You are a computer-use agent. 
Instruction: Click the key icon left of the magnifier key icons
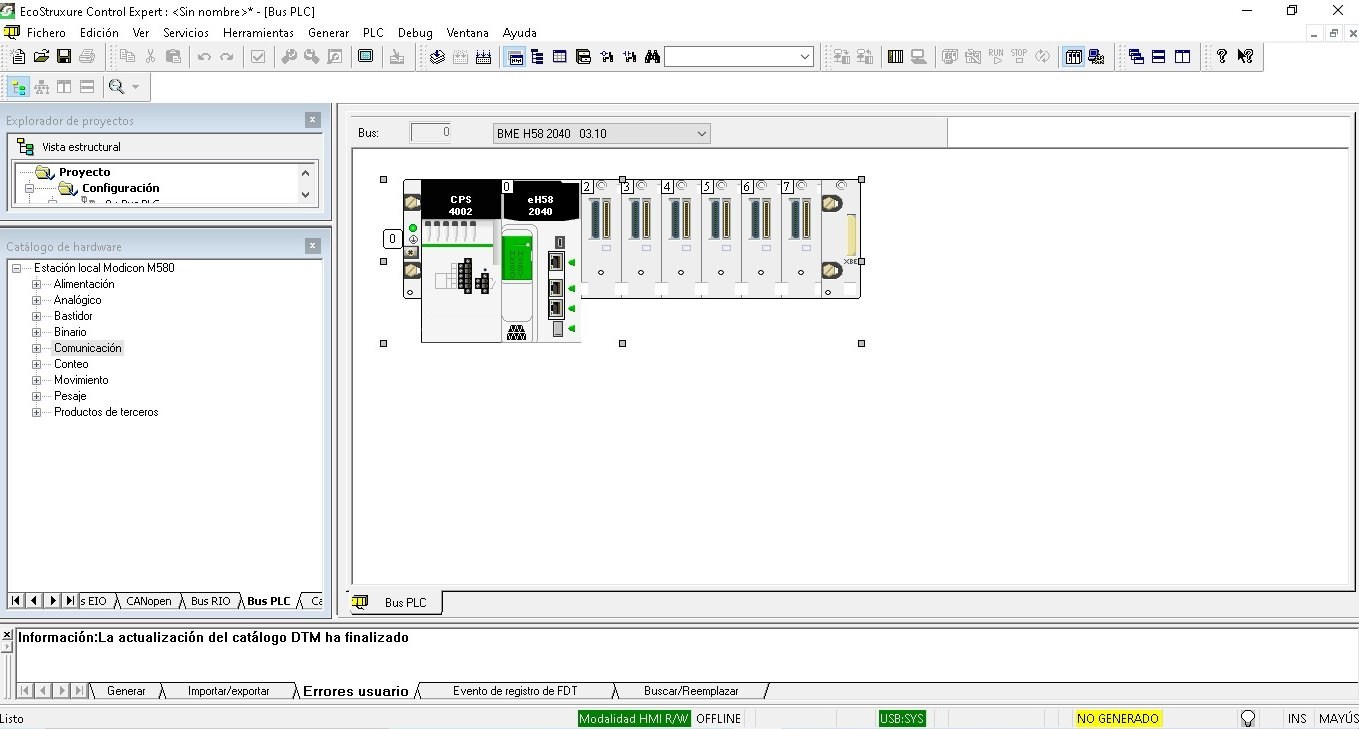click(288, 56)
